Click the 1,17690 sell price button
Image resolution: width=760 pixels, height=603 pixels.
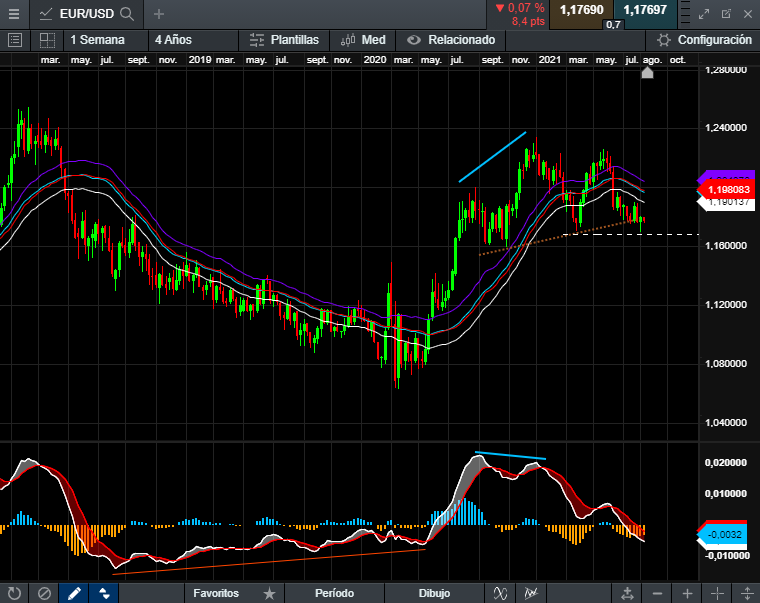(580, 10)
